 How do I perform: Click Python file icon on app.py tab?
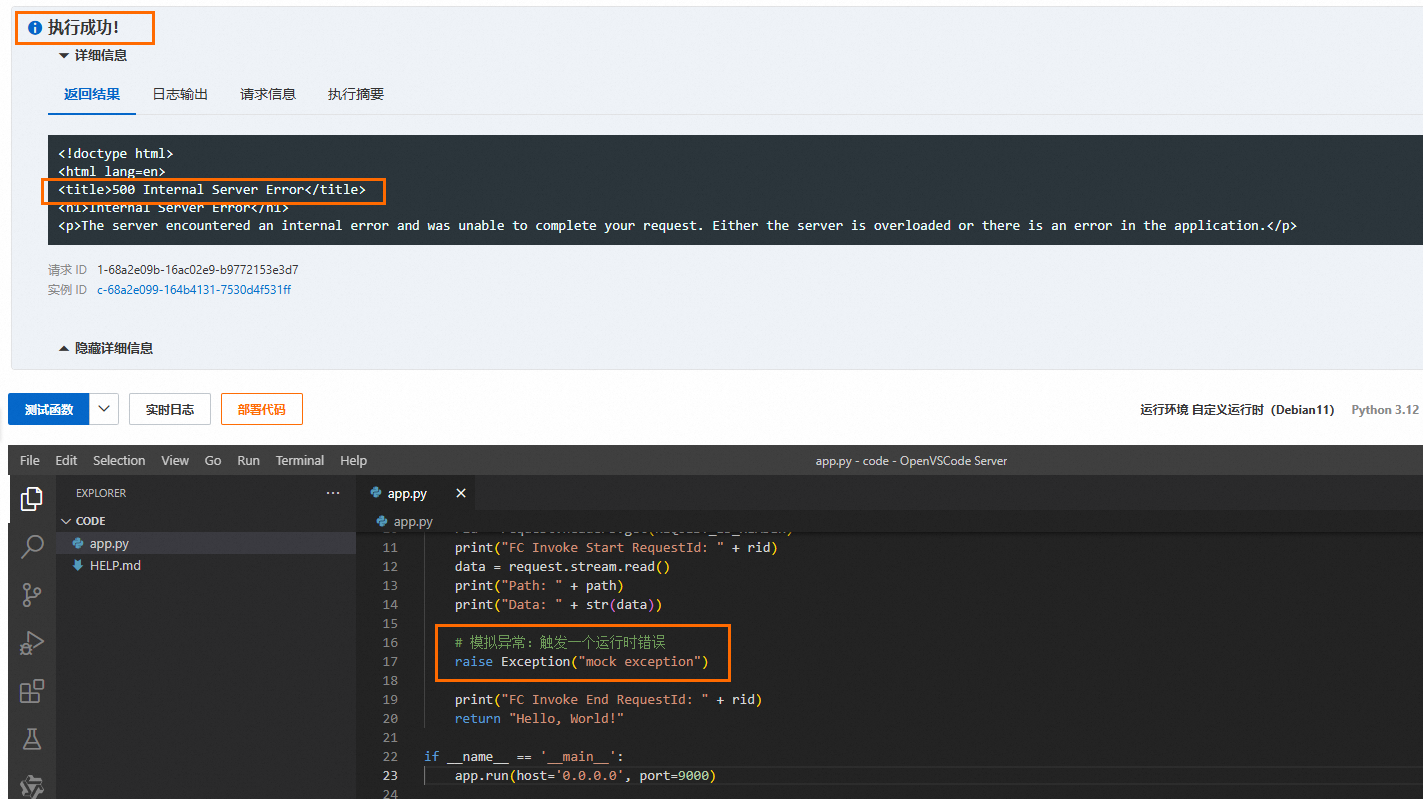tap(376, 493)
